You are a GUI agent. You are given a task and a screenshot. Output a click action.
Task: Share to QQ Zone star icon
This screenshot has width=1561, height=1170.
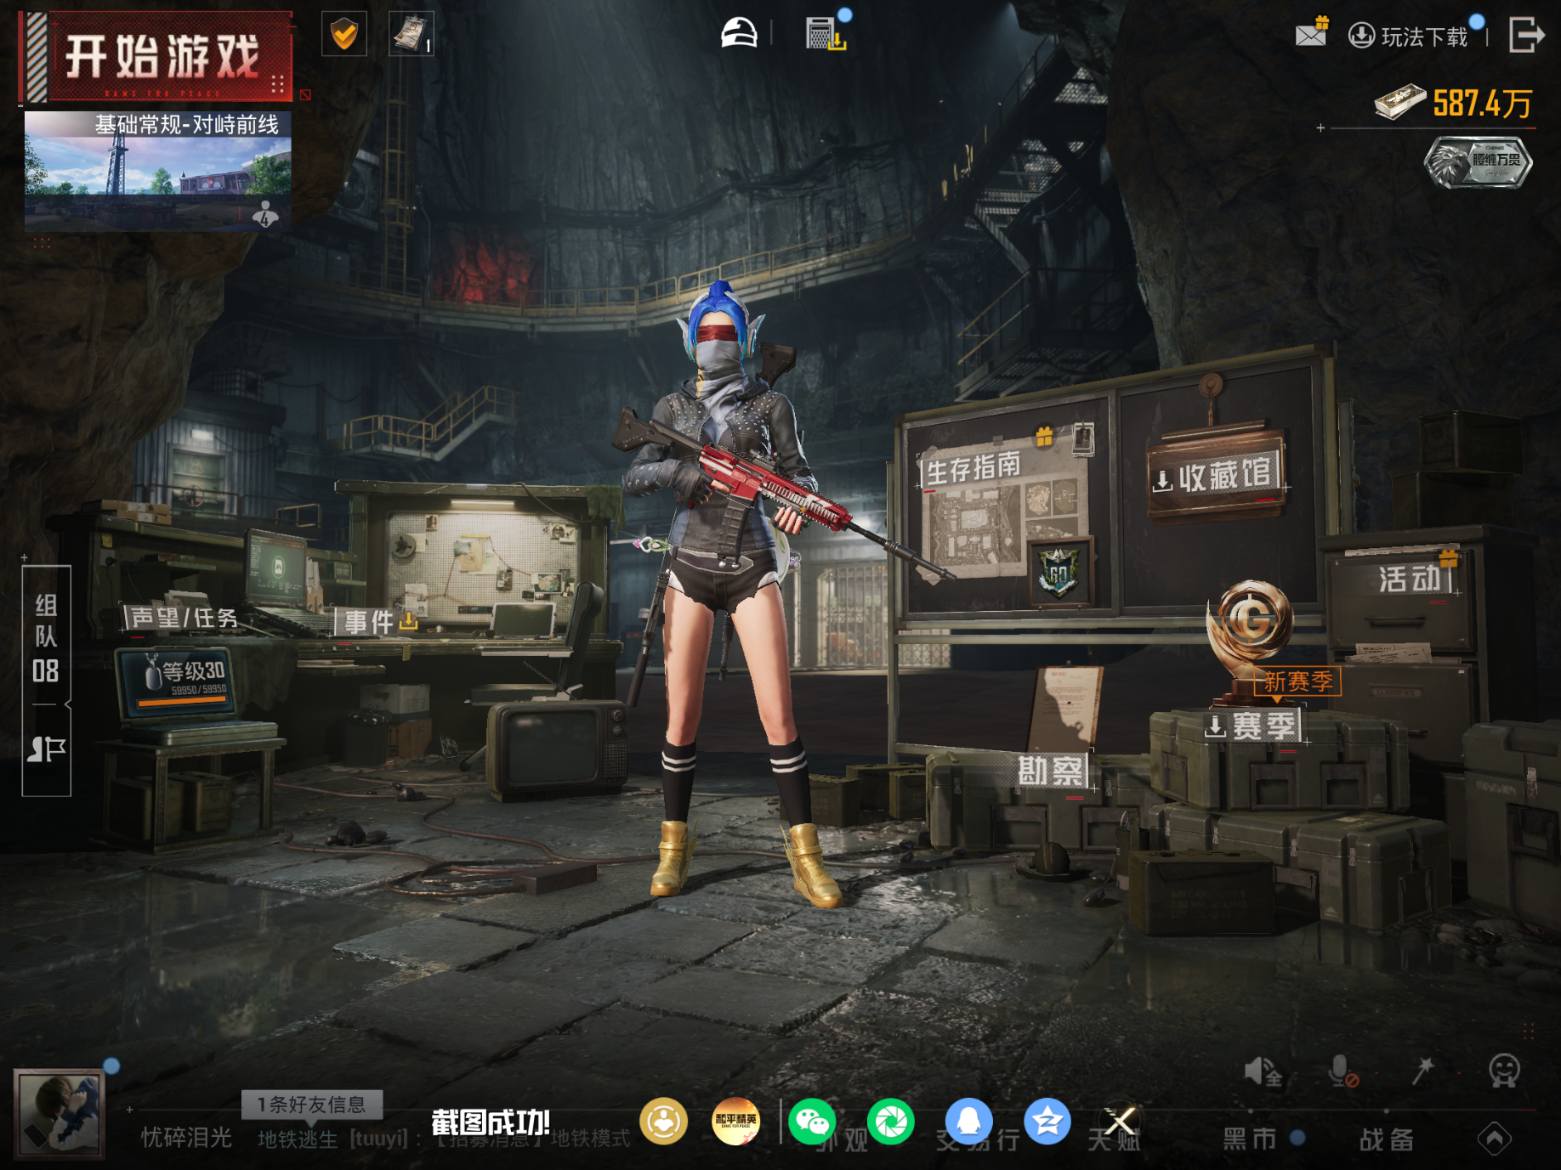click(x=1047, y=1121)
